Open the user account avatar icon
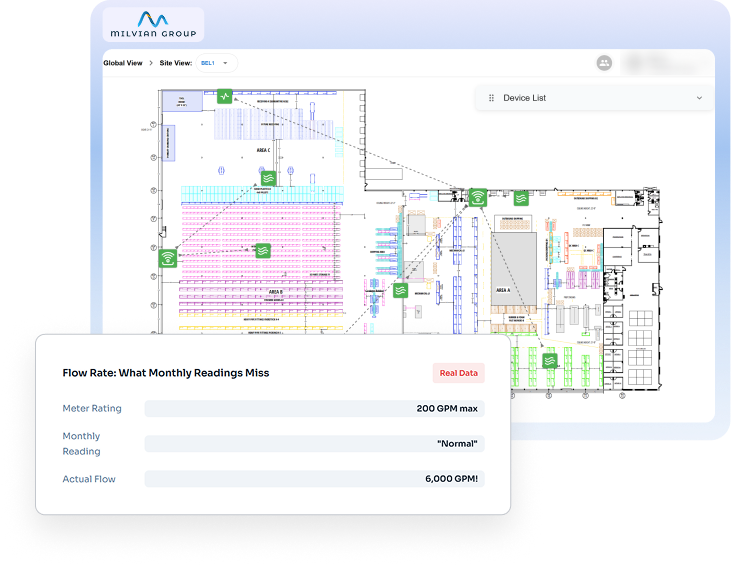Image resolution: width=731 pixels, height=566 pixels. tap(604, 63)
